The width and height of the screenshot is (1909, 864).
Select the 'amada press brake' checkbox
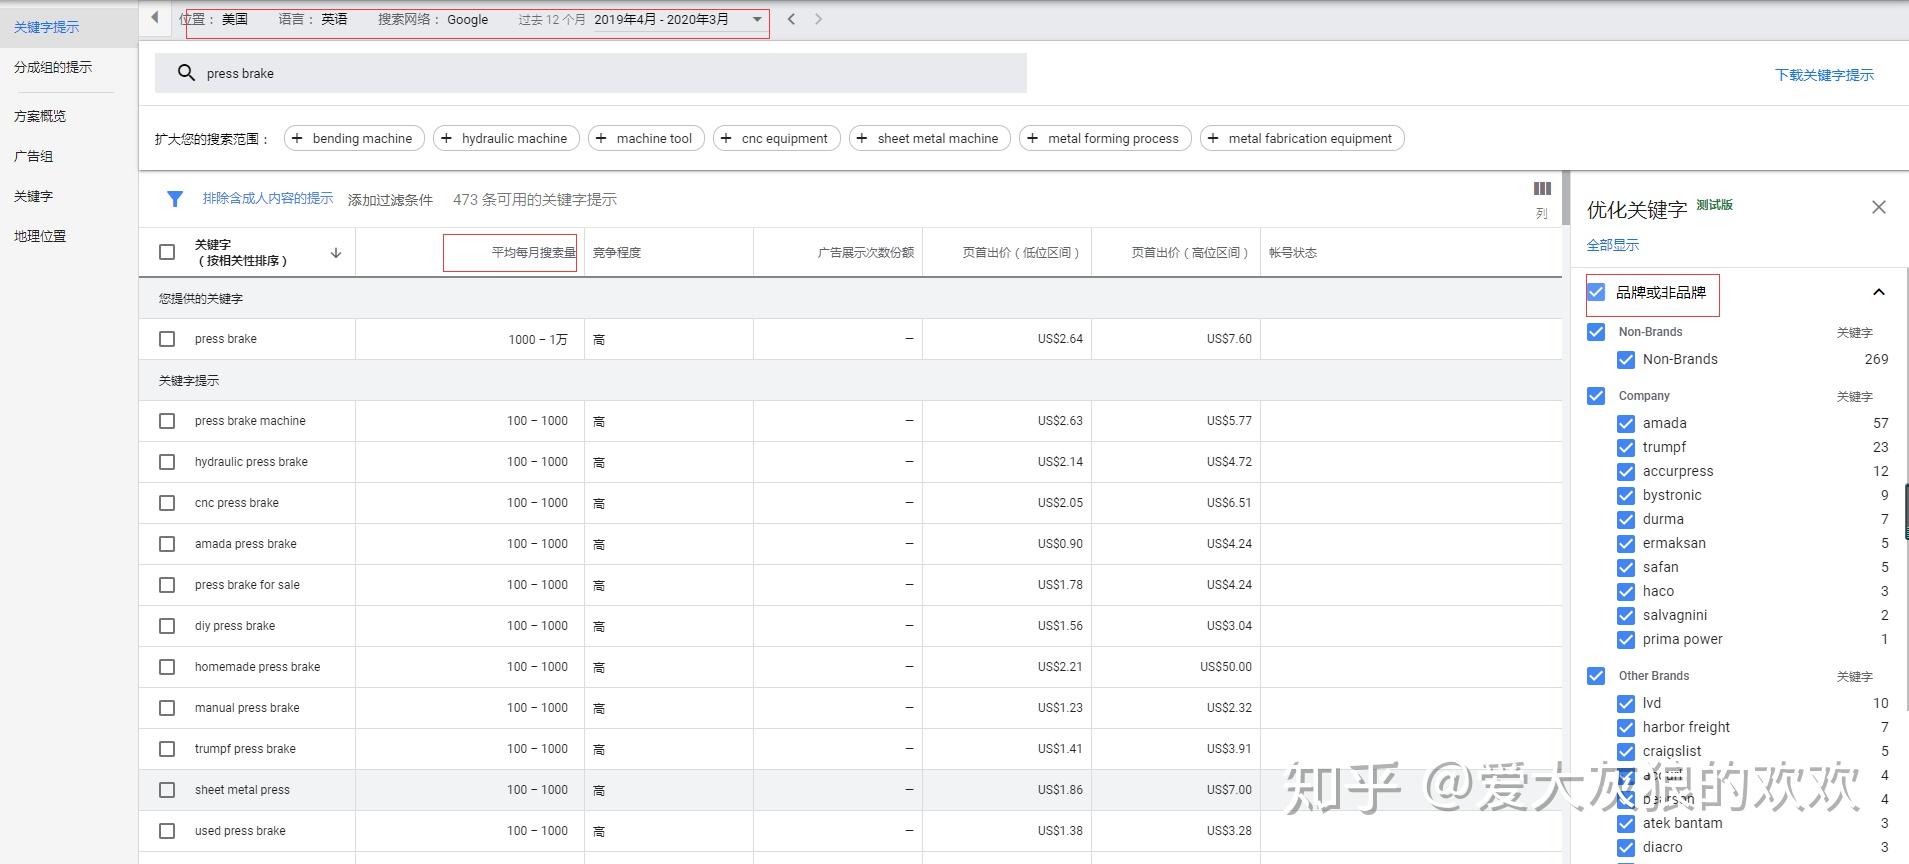pos(167,544)
